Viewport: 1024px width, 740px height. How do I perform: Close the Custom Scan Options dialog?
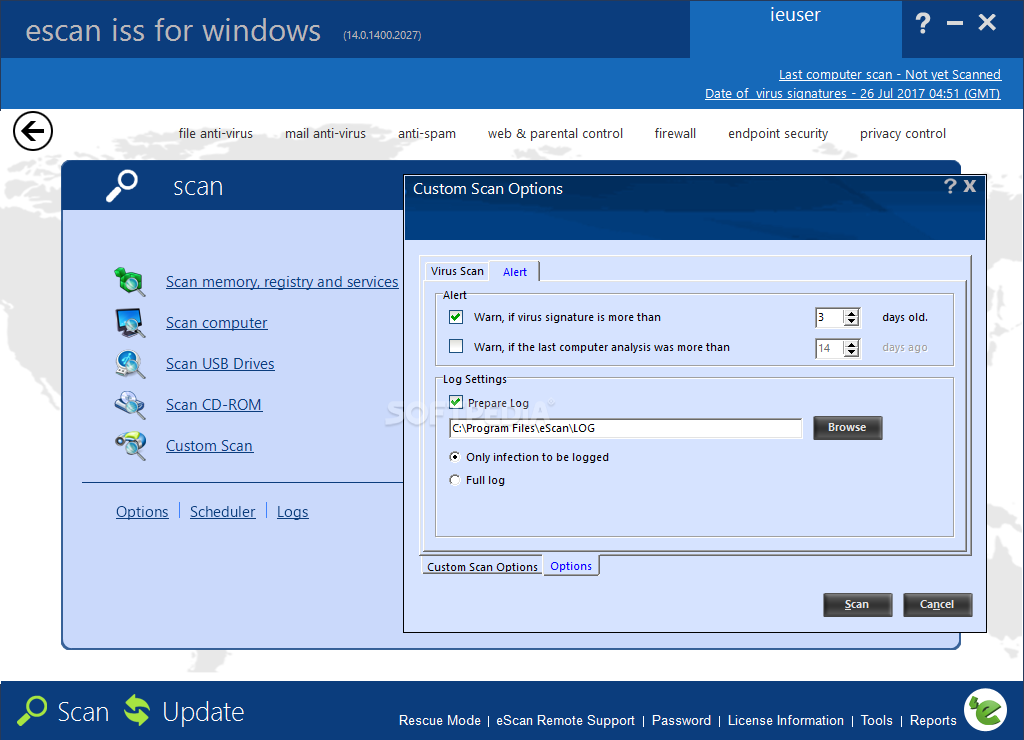click(x=970, y=186)
